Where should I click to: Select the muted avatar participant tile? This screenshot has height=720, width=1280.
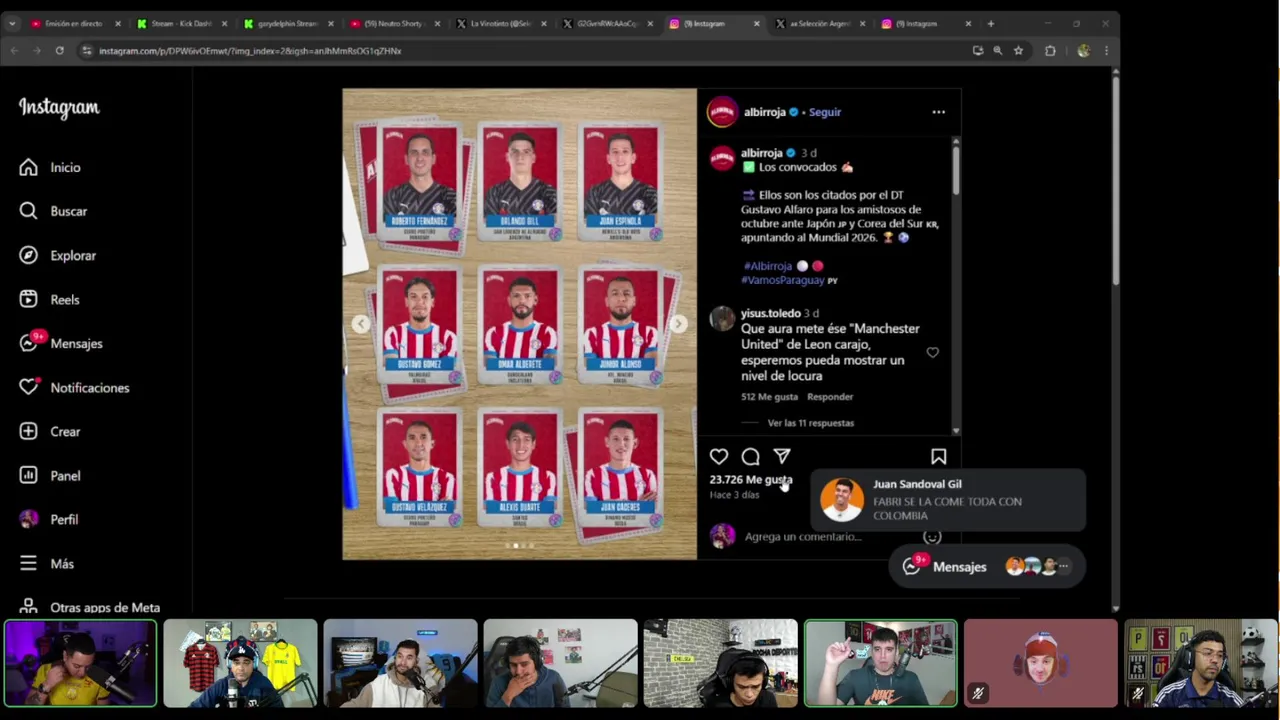coord(1040,663)
